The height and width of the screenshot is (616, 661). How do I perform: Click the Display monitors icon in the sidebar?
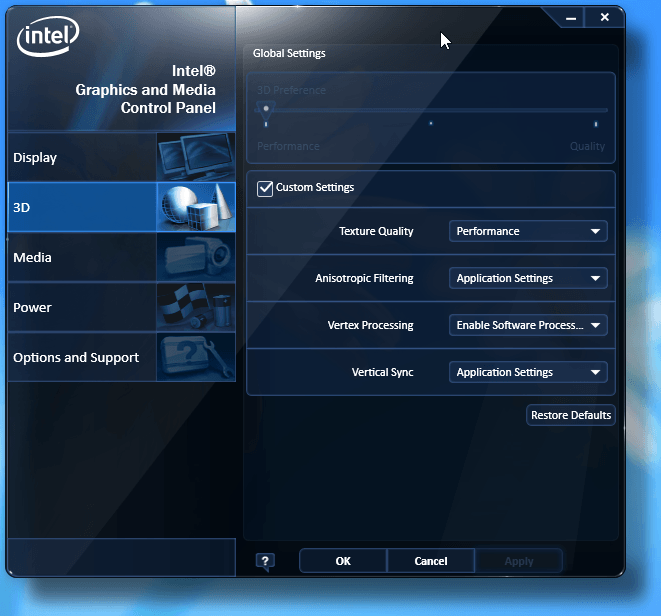point(196,157)
